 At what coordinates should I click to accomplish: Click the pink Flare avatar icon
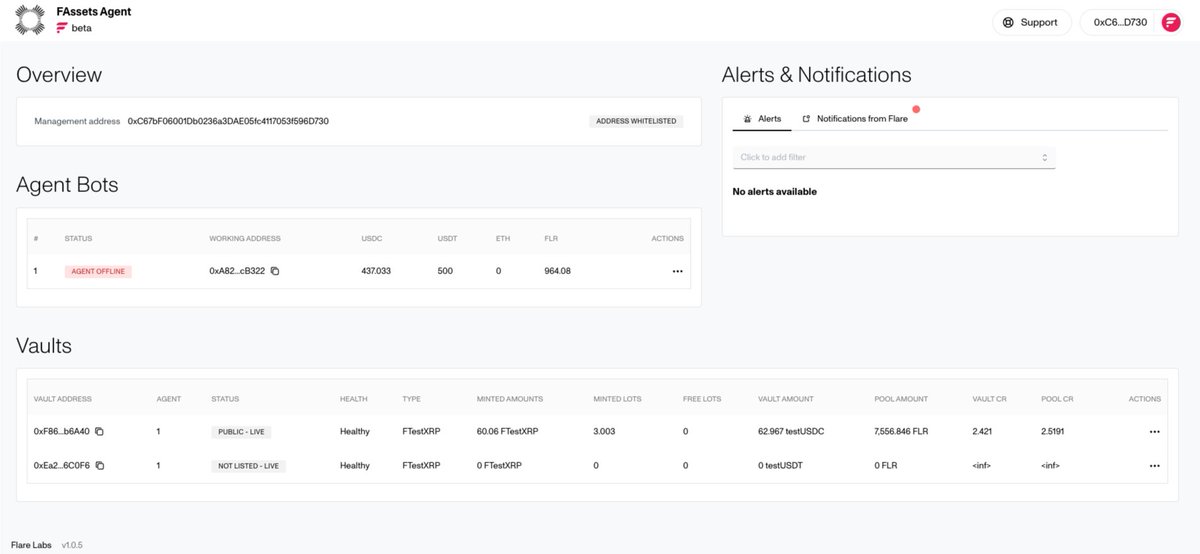(x=1169, y=22)
